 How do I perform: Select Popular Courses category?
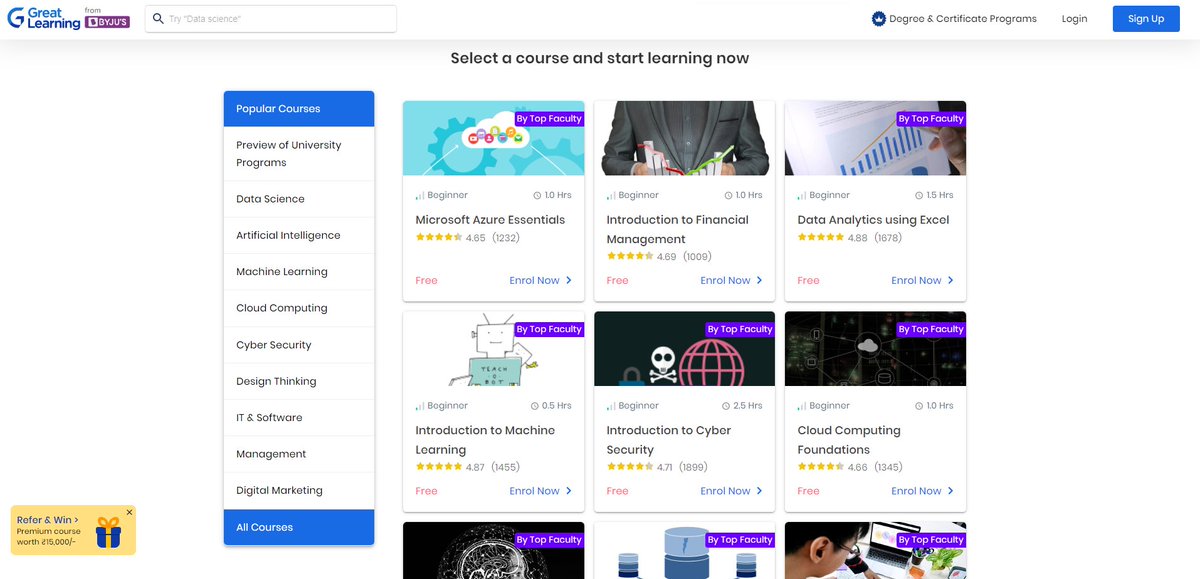pyautogui.click(x=299, y=109)
